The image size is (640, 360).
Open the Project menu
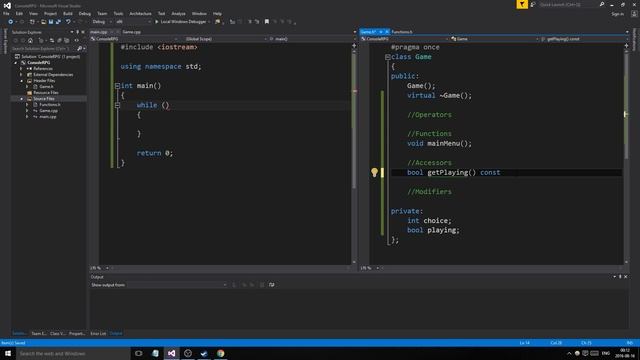coord(50,13)
